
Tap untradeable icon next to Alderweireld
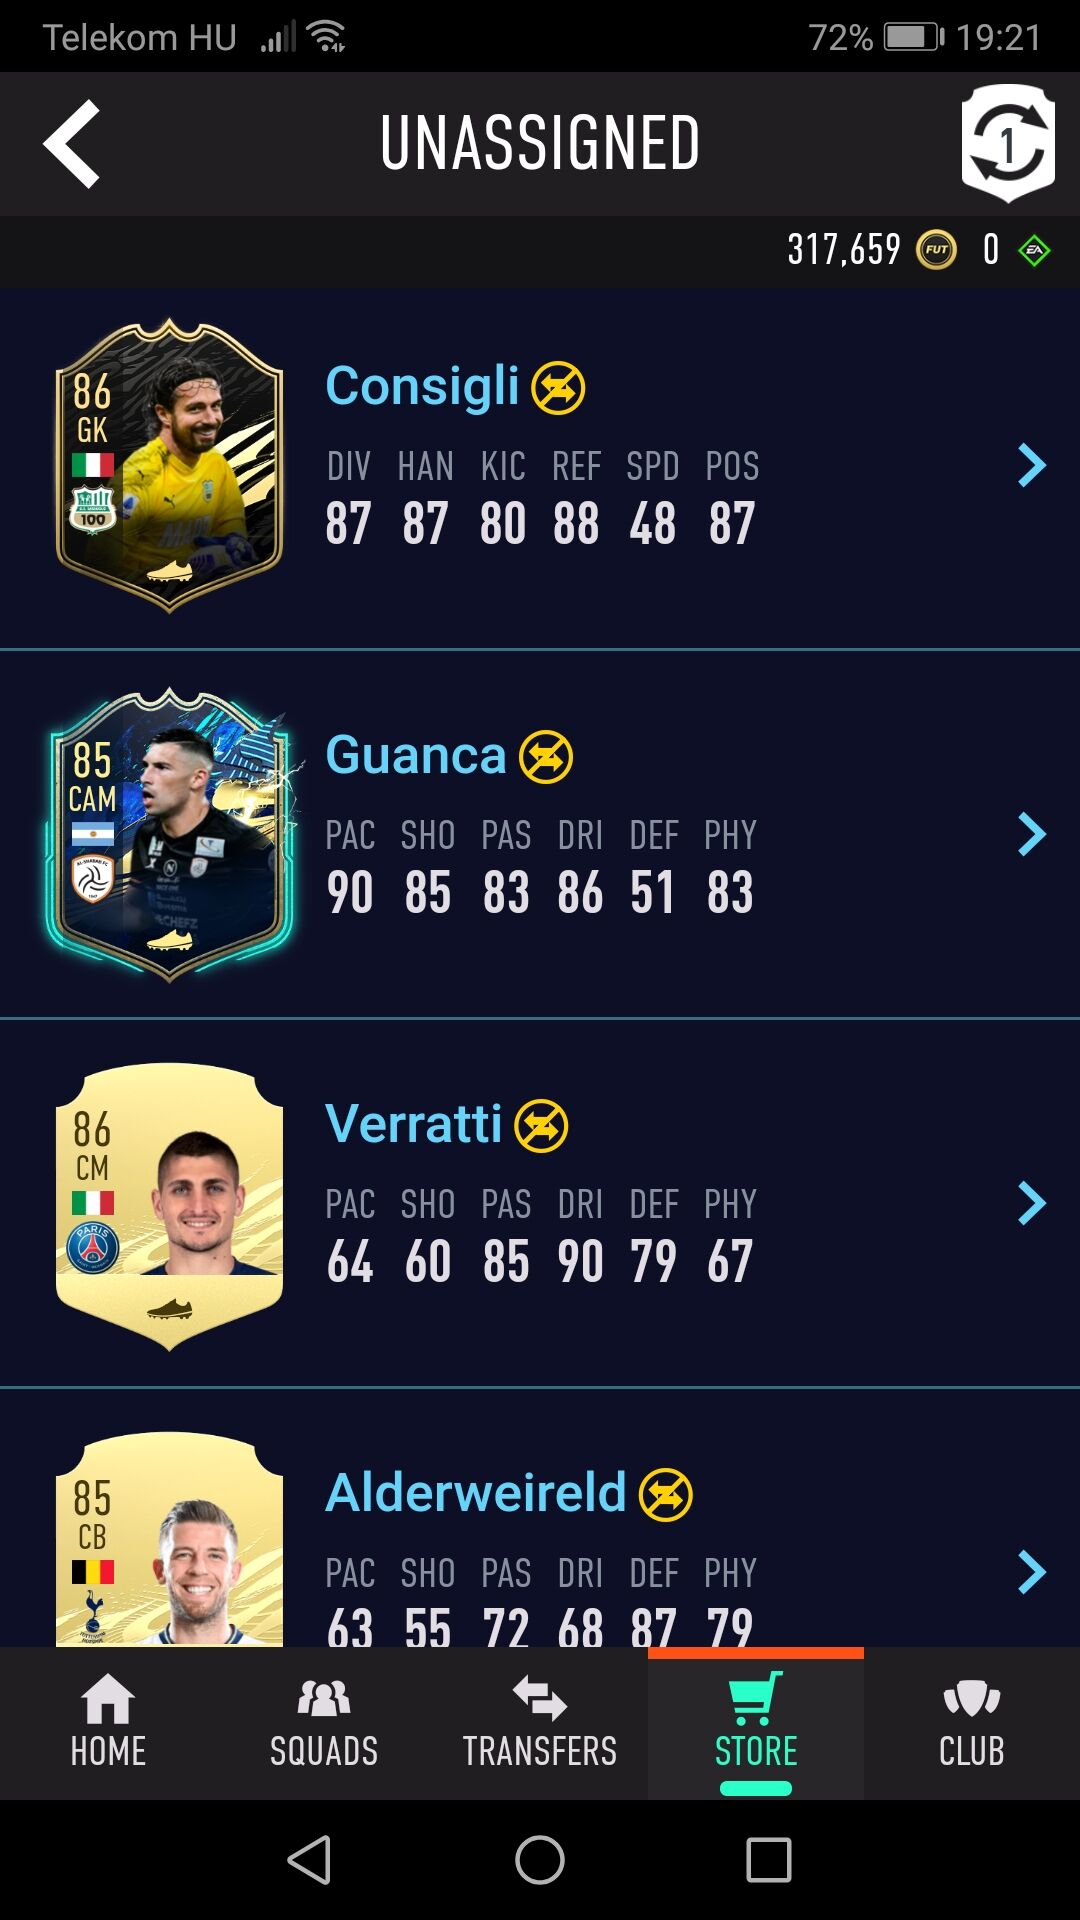666,1495
